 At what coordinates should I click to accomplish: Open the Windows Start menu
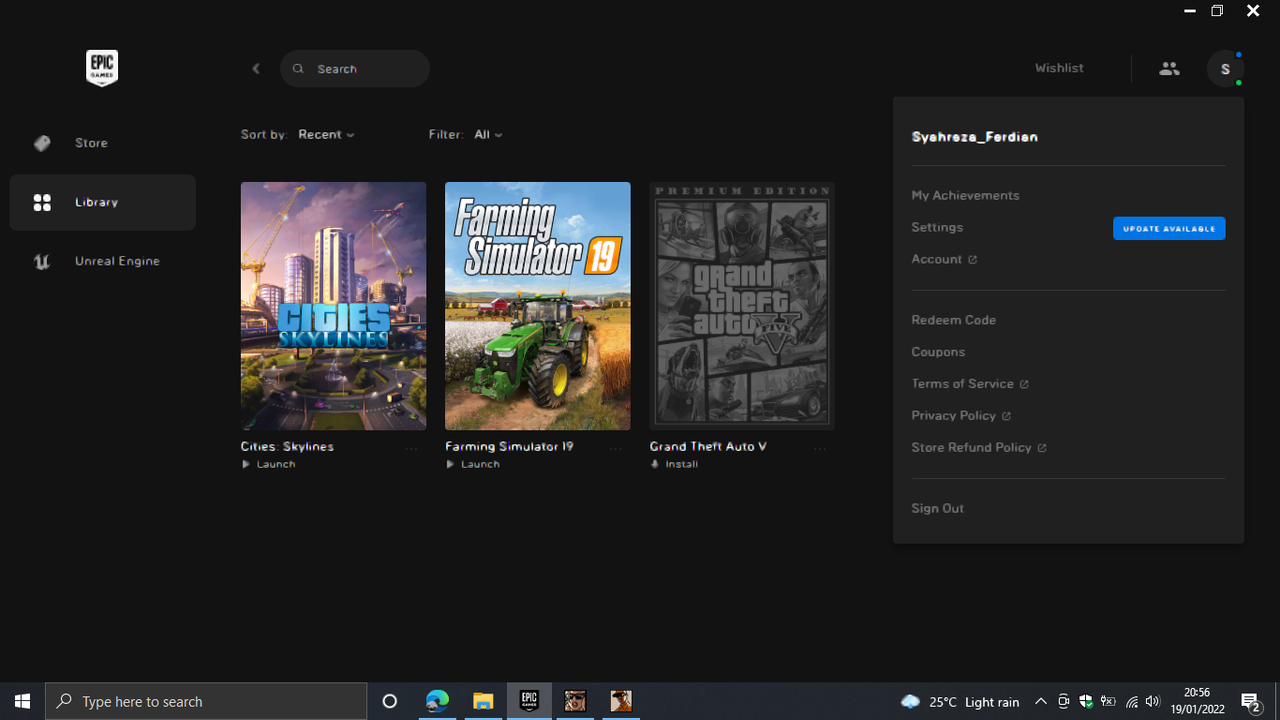pos(23,701)
